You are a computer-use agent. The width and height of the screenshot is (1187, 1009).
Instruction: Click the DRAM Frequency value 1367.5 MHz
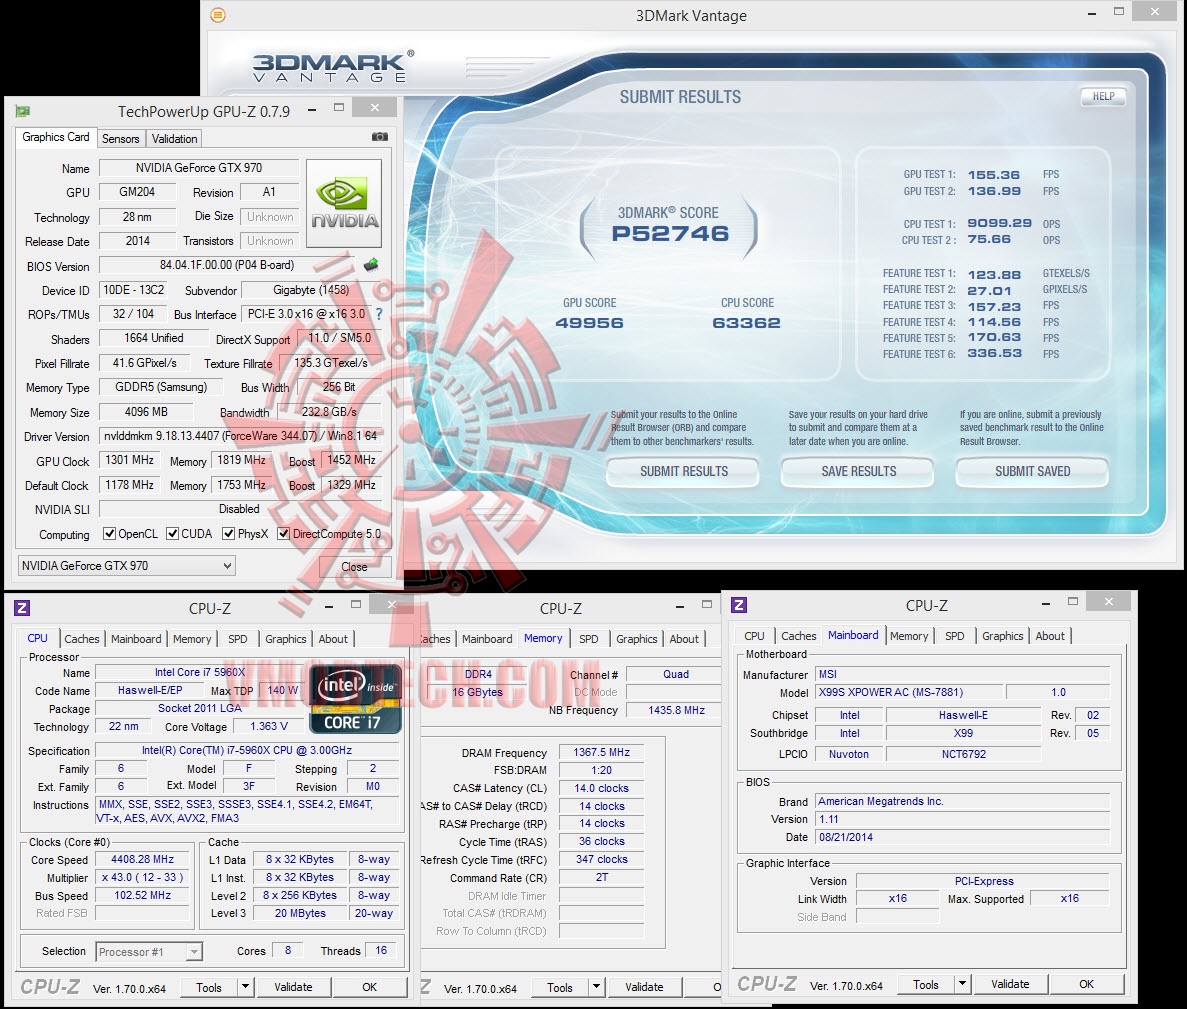(x=601, y=752)
